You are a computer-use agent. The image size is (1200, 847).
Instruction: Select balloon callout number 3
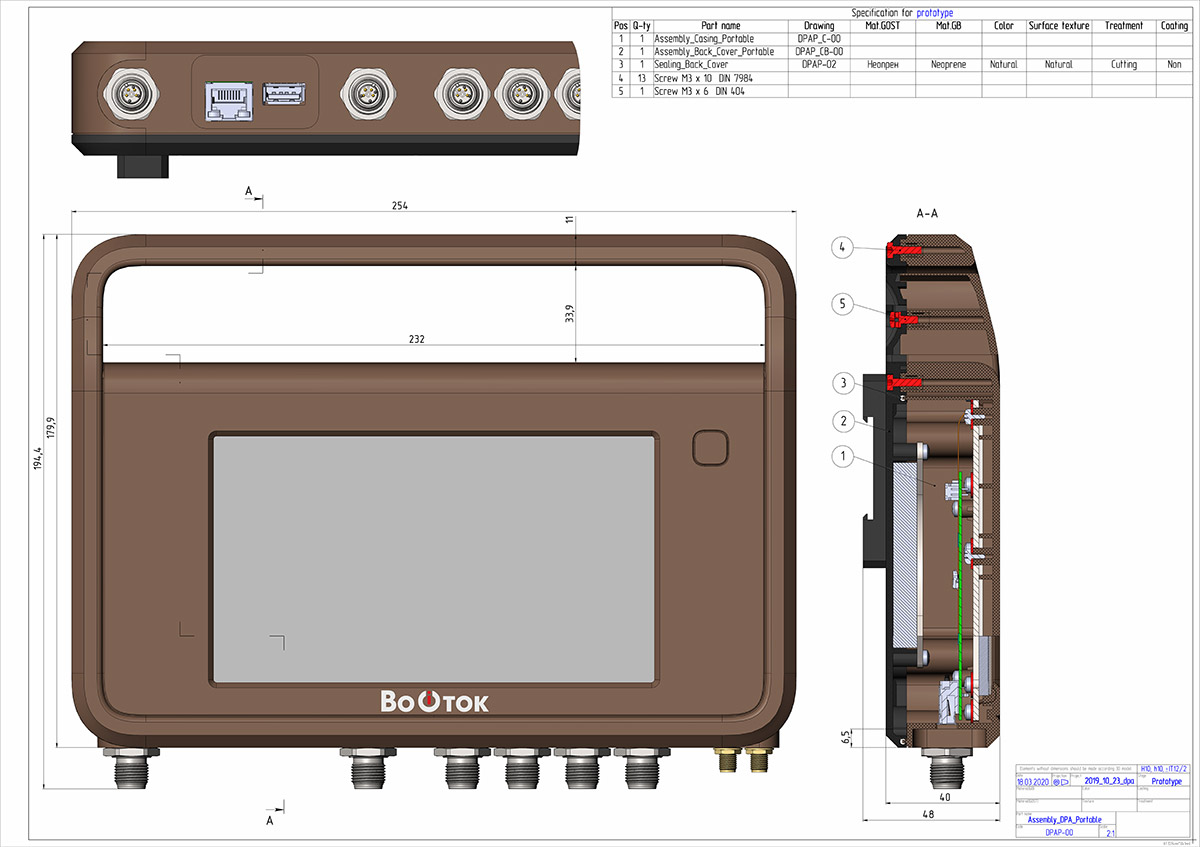(x=842, y=383)
